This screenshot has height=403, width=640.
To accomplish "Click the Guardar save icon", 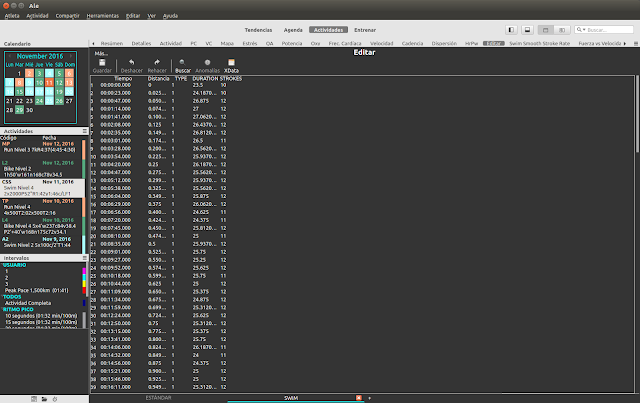I will click(x=102, y=62).
